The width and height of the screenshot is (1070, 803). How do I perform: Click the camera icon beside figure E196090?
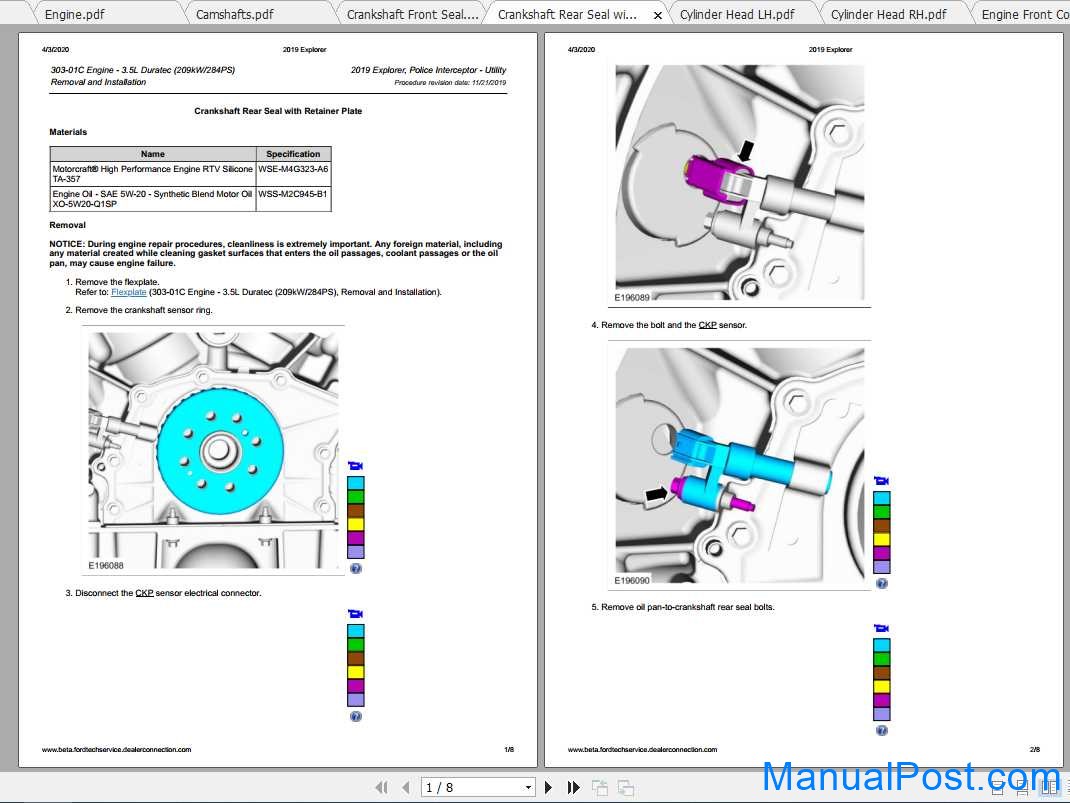tap(882, 481)
